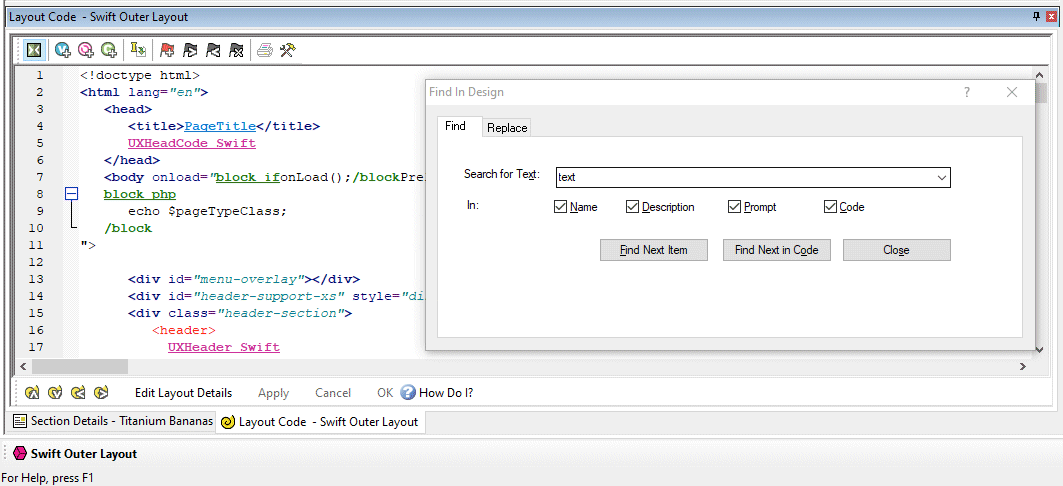Click the PageTitle link on line 4
Screen dimensions: 1063x486
point(220,126)
